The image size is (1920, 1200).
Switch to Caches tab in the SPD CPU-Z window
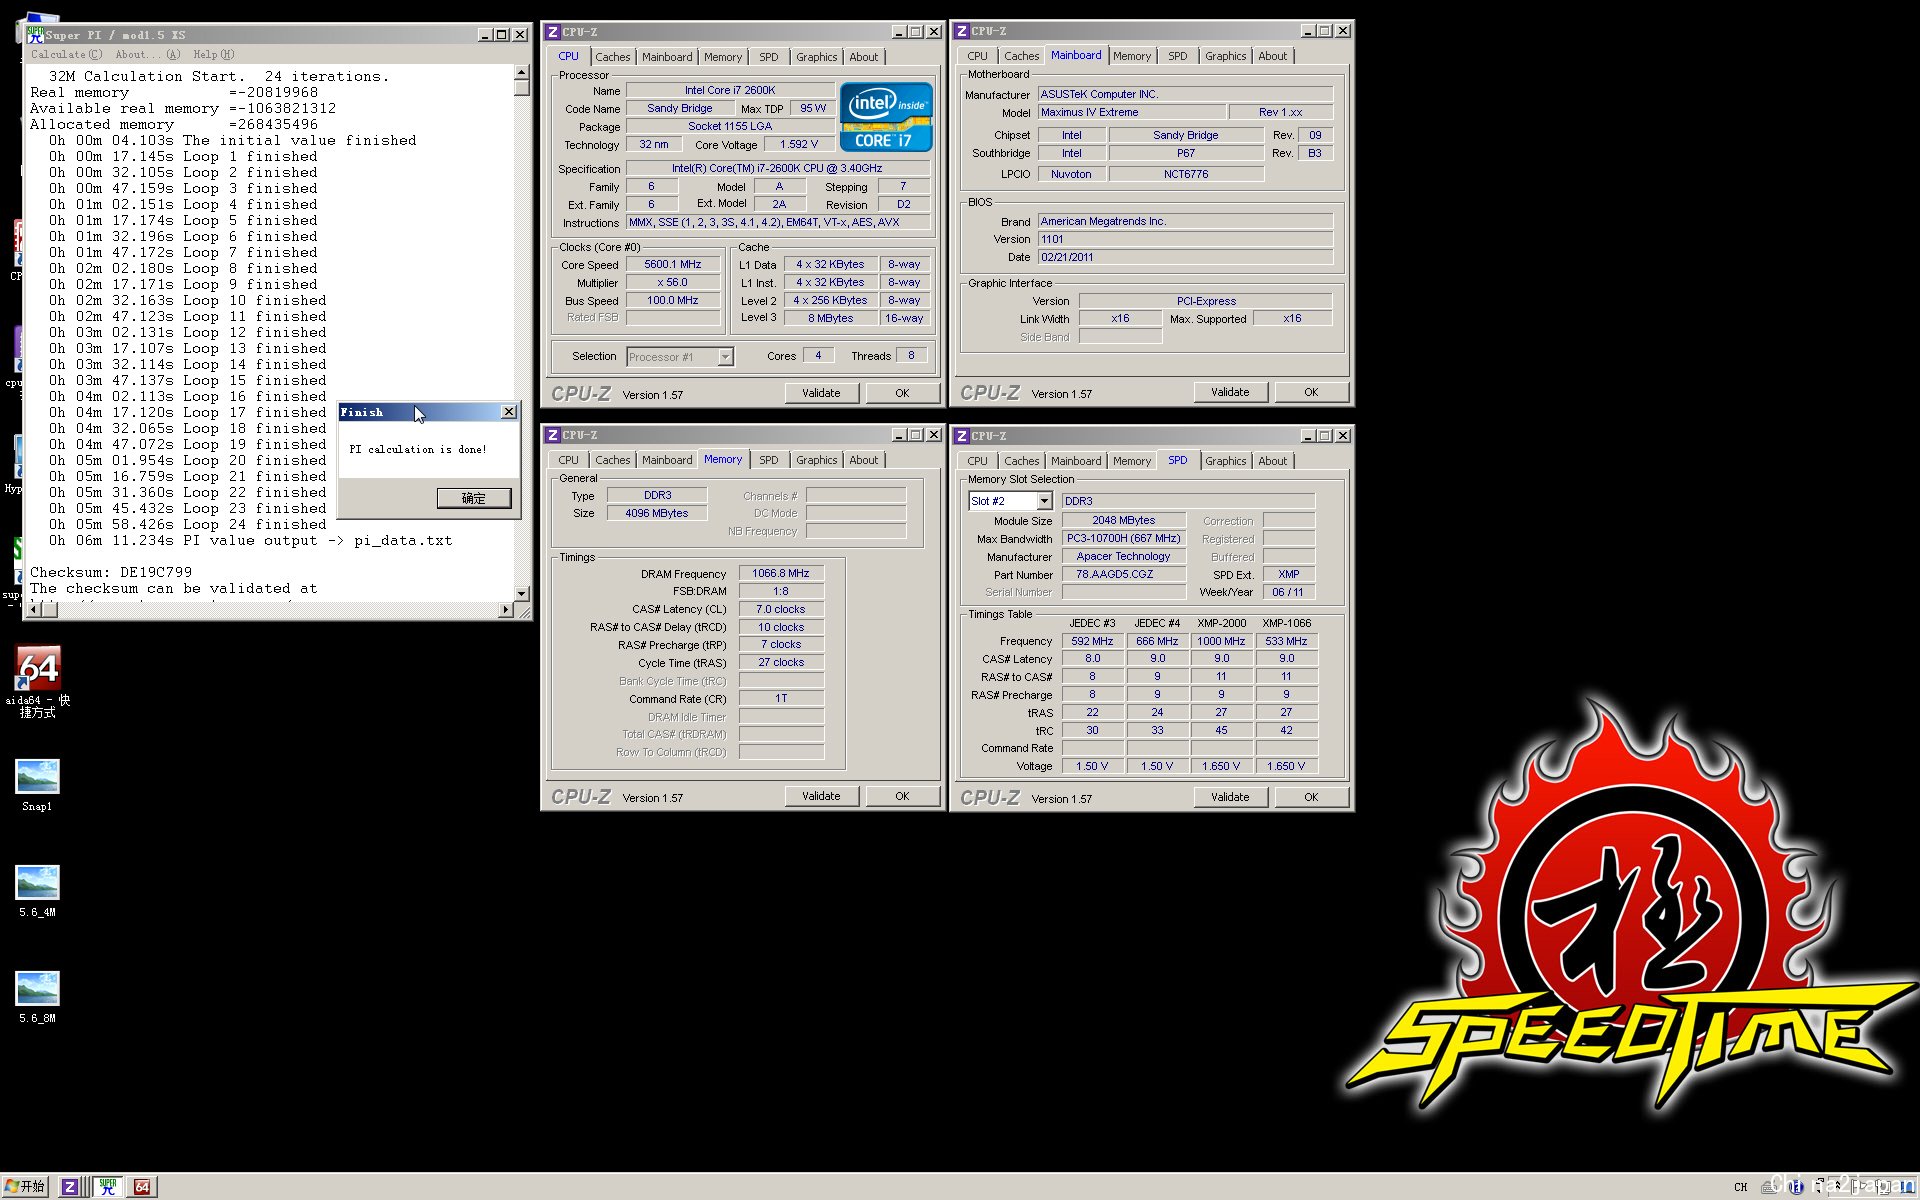pyautogui.click(x=1021, y=461)
